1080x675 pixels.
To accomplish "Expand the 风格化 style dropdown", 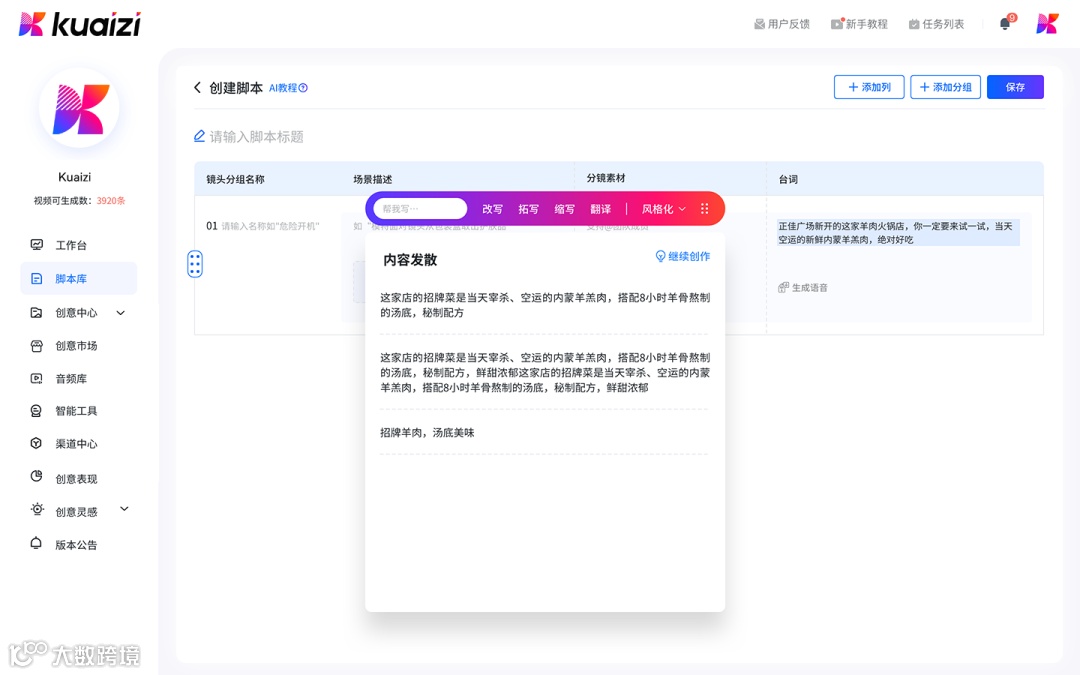I will [664, 208].
